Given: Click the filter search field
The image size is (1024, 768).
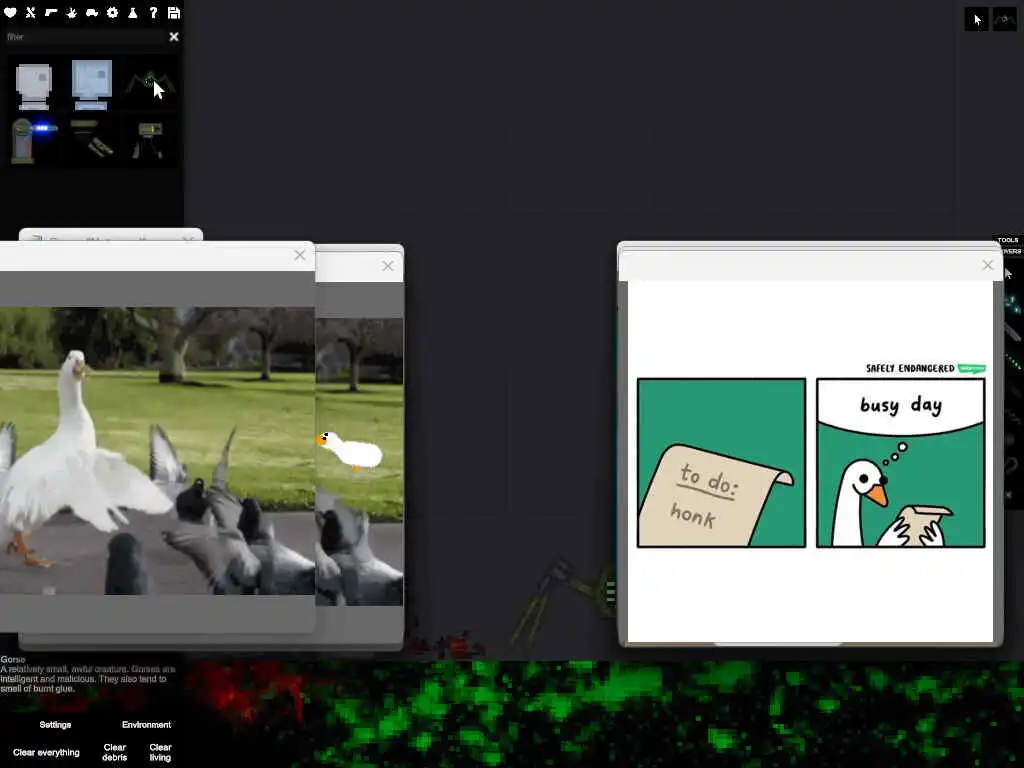Looking at the screenshot, I should tap(85, 37).
